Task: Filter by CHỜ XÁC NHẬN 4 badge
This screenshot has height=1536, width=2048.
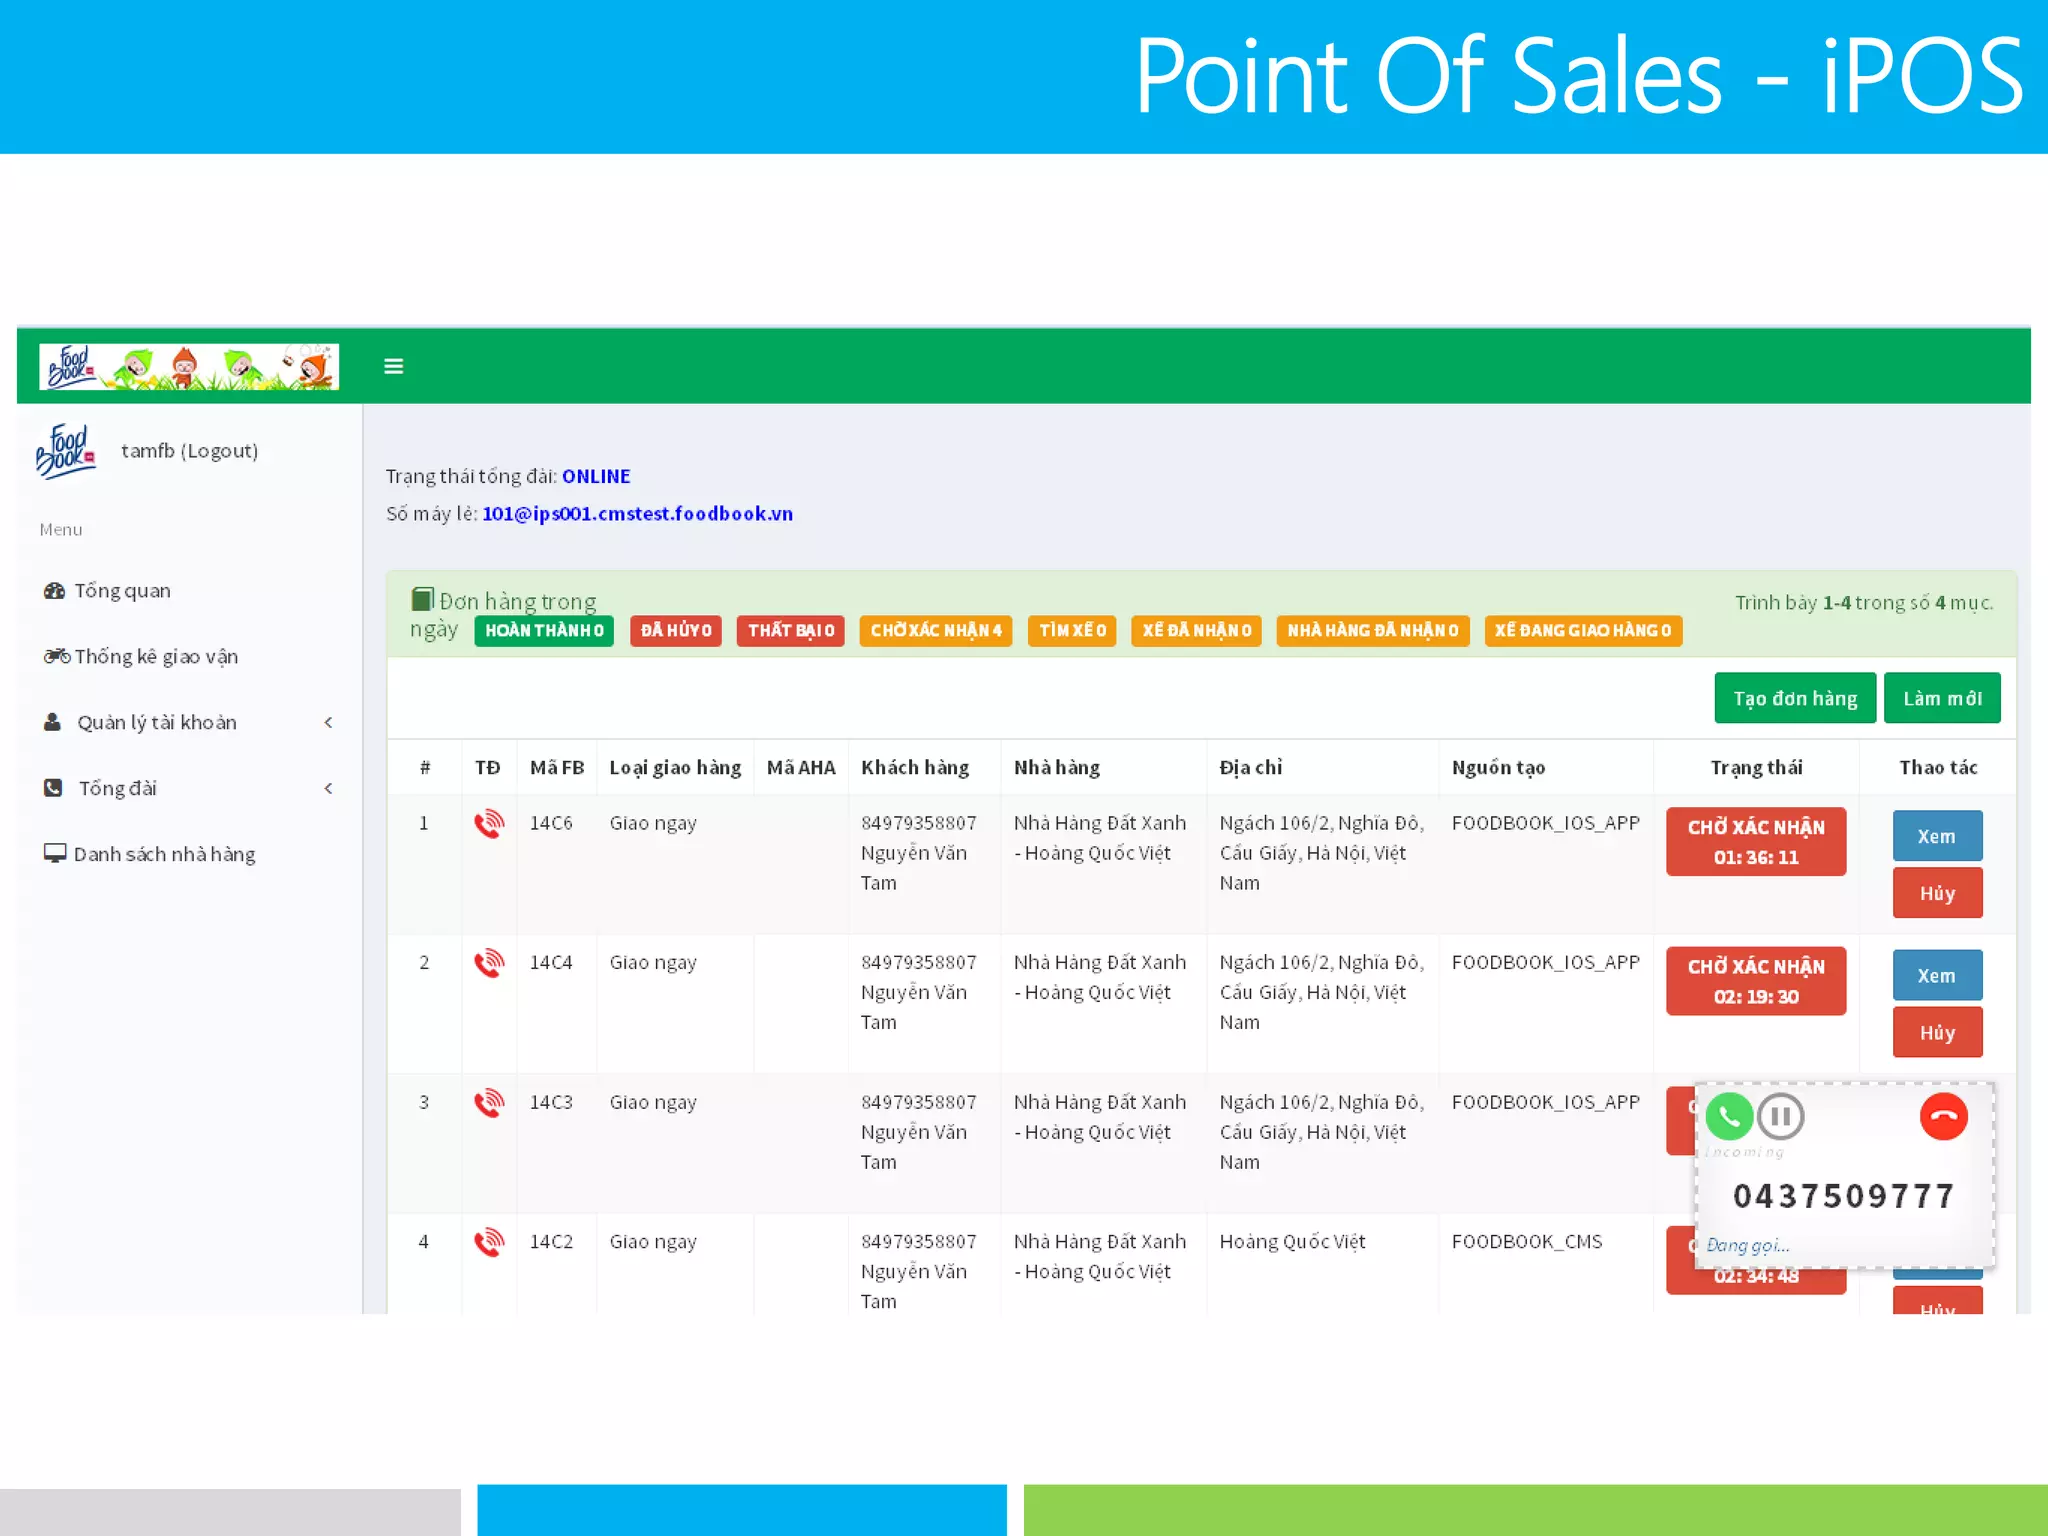Action: click(936, 631)
